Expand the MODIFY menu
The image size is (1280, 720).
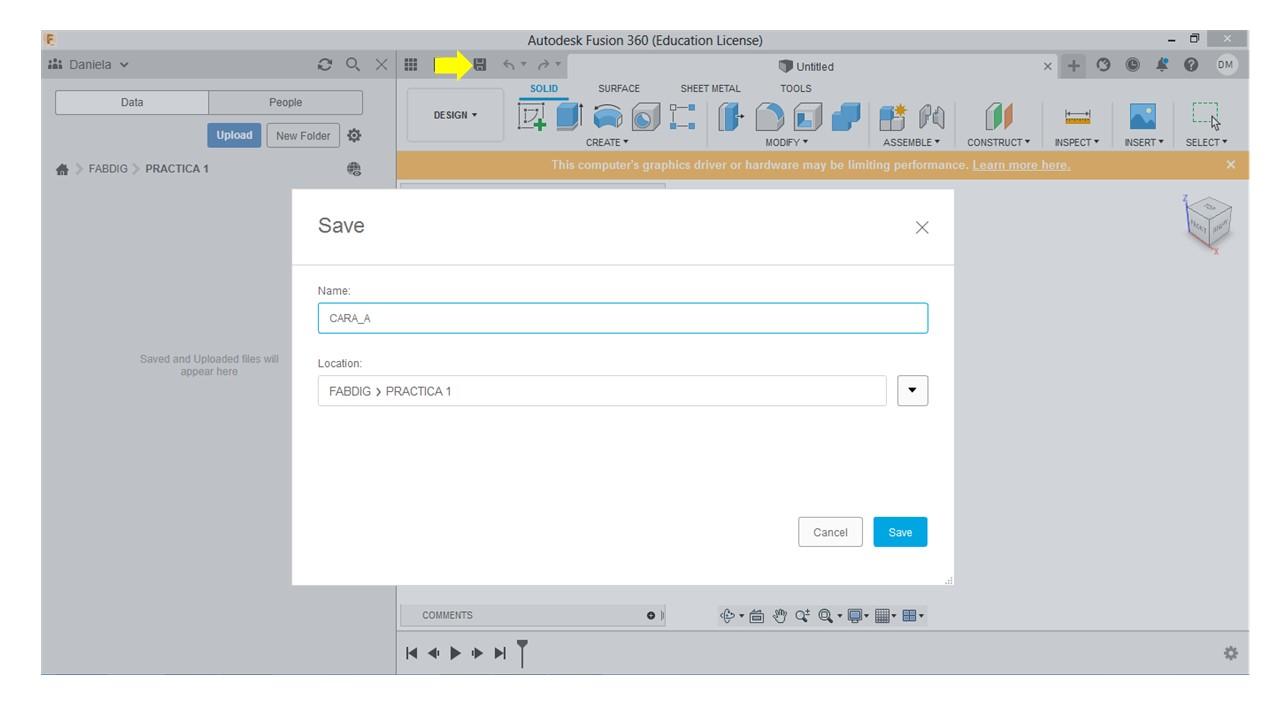[x=787, y=142]
